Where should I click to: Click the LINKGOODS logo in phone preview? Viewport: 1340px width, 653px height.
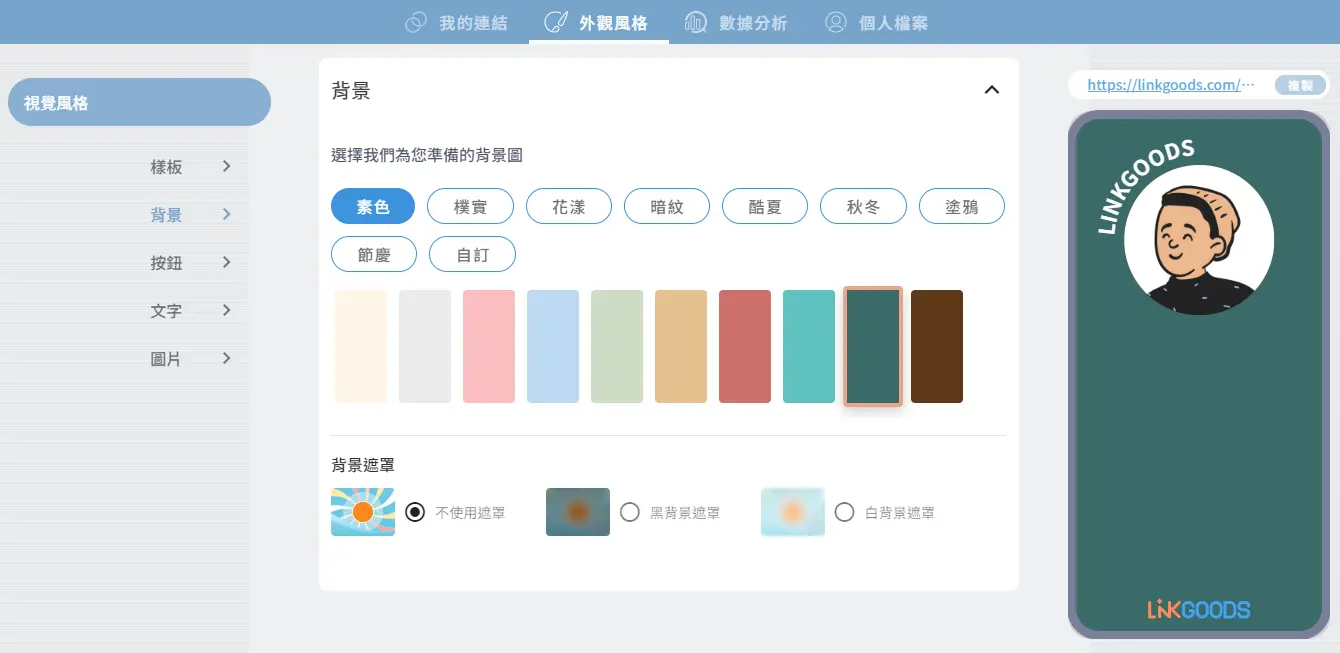[x=1199, y=608]
